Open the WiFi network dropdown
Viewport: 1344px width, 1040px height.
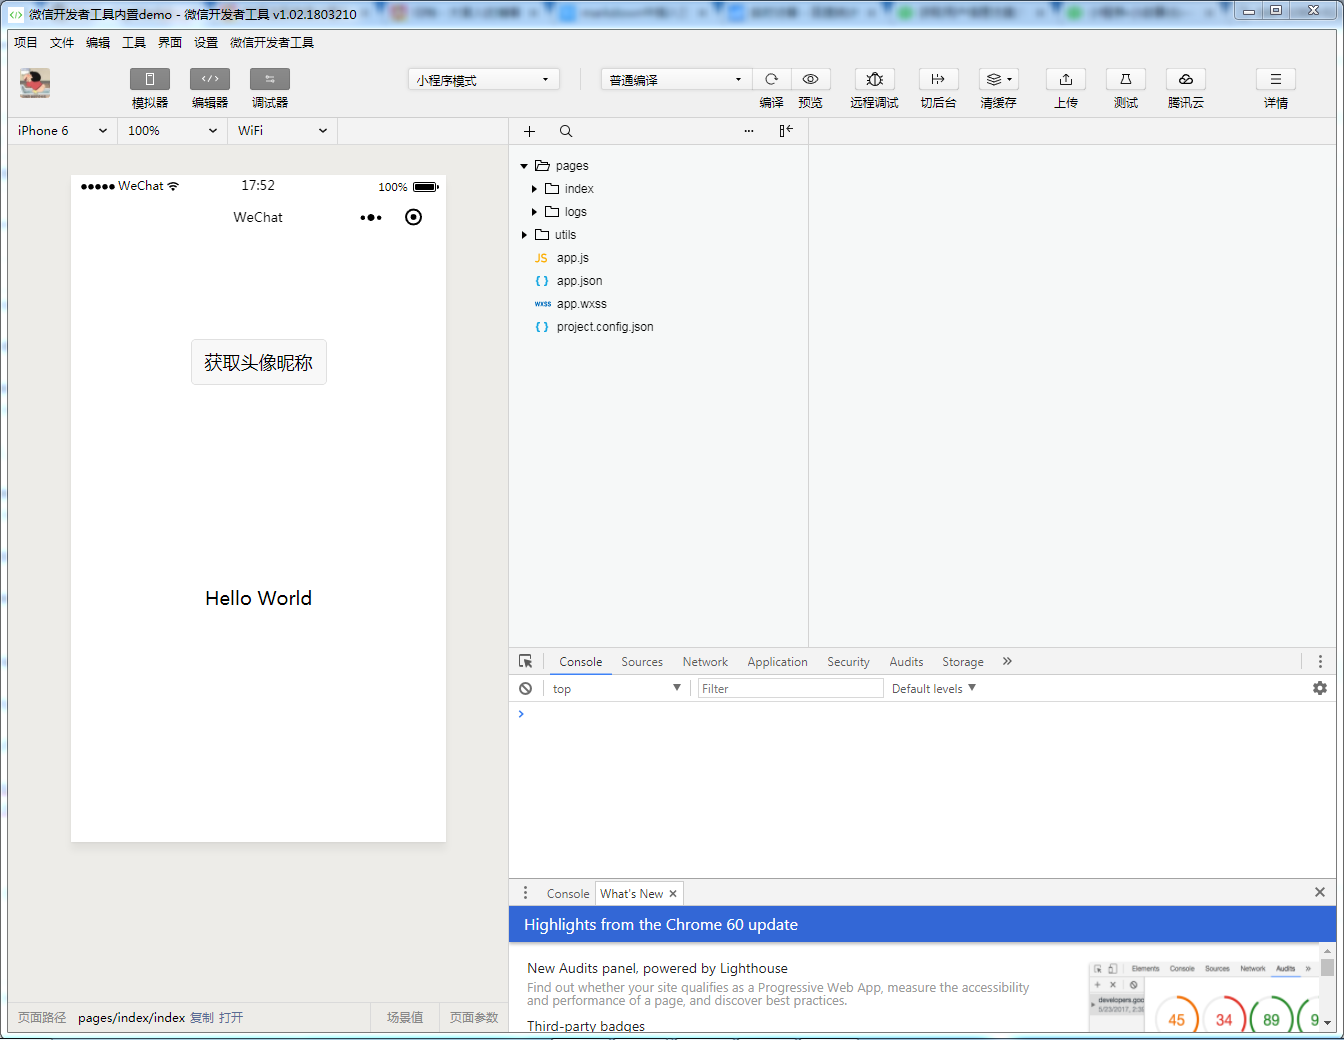tap(282, 131)
